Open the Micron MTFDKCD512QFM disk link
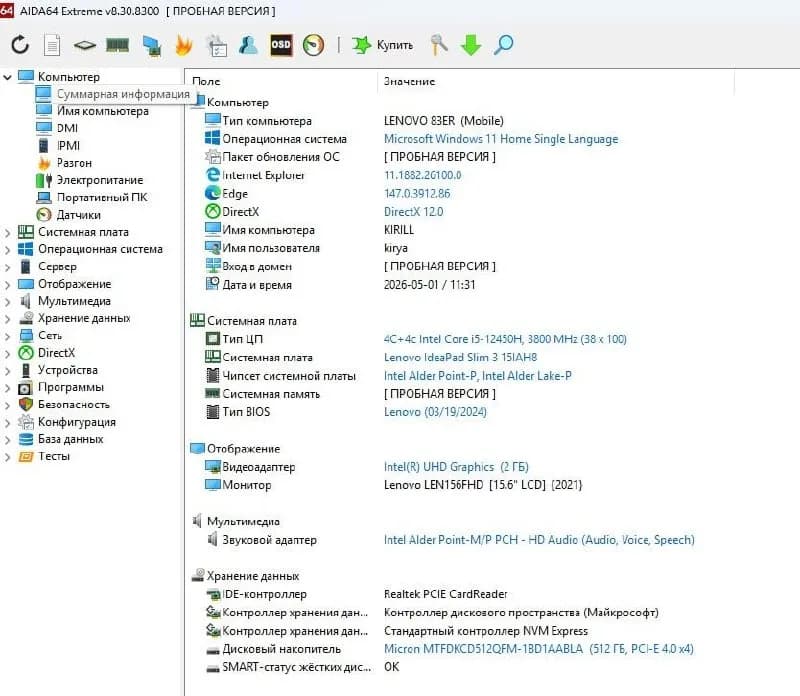The width and height of the screenshot is (800, 696). pyautogui.click(x=539, y=649)
